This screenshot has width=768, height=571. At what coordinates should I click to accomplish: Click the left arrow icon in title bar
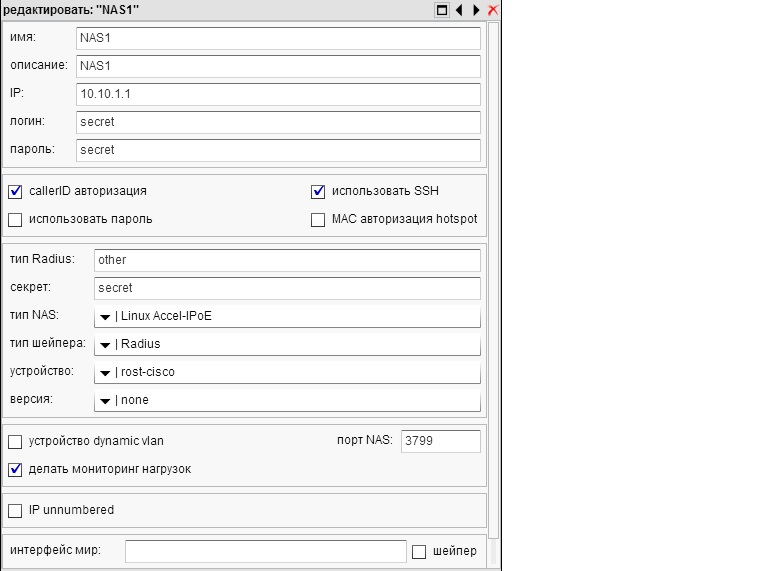pyautogui.click(x=459, y=10)
